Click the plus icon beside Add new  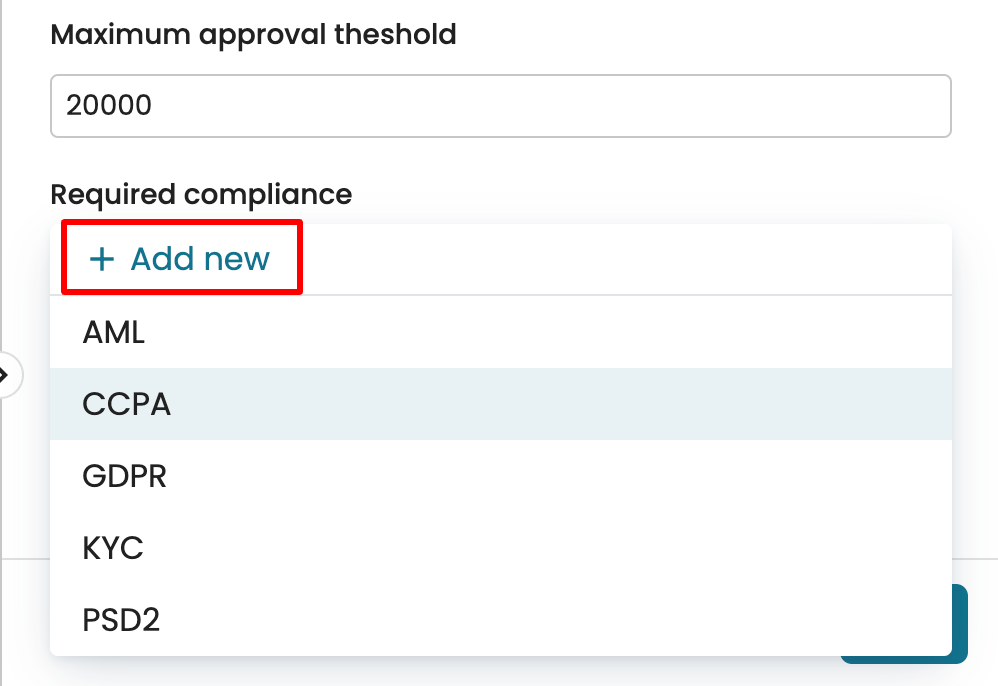point(101,260)
